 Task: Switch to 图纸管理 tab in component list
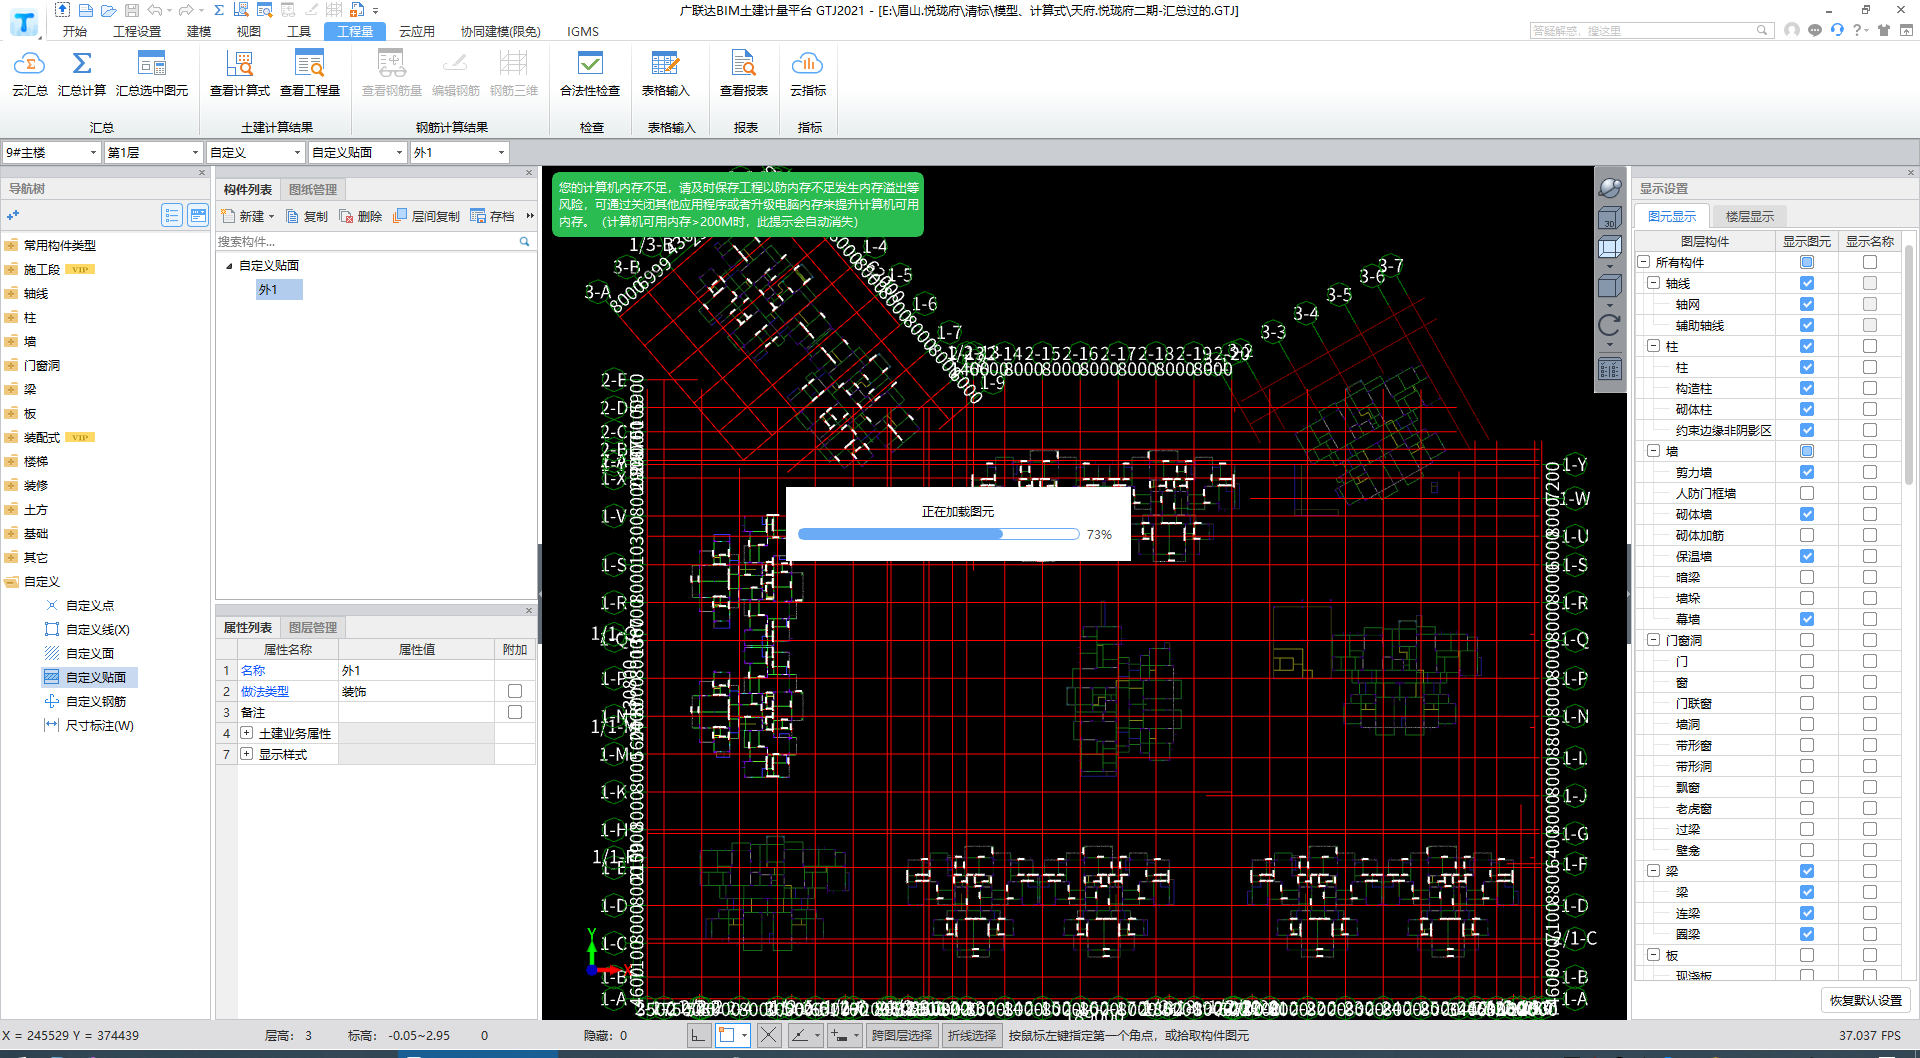tap(313, 189)
